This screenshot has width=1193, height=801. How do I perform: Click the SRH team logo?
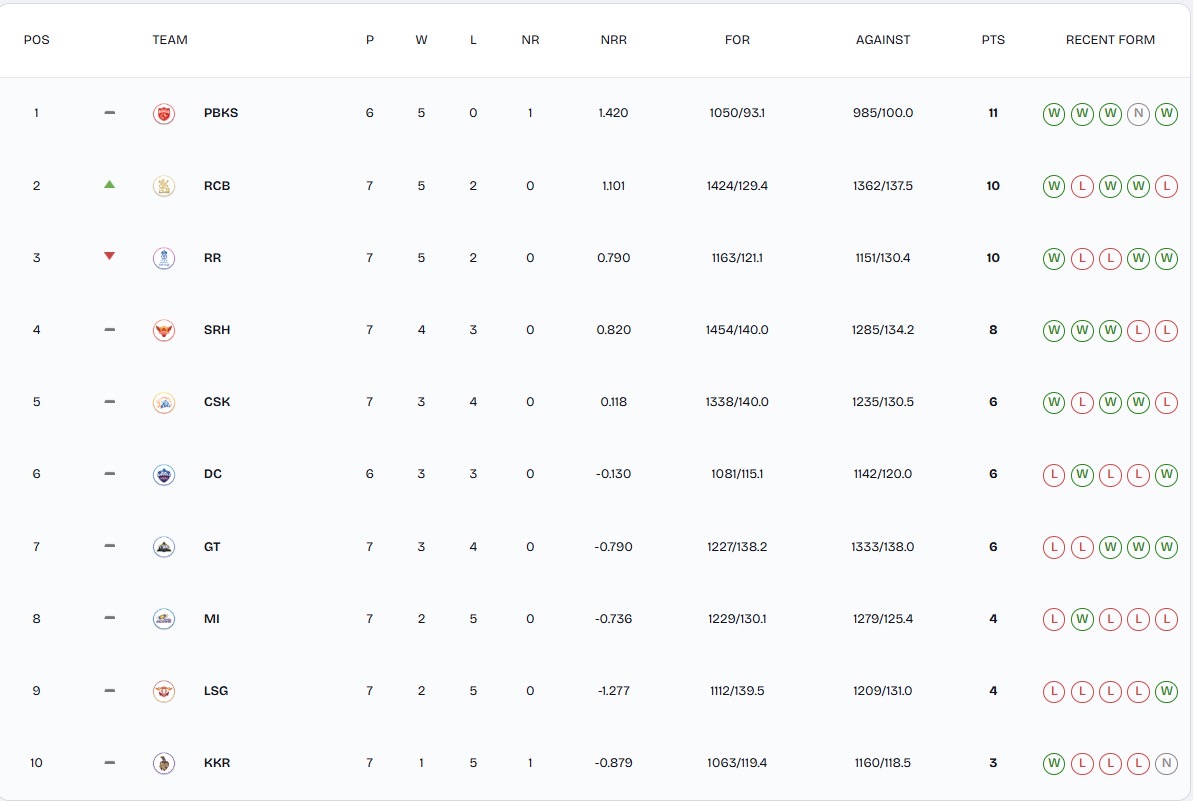click(164, 330)
